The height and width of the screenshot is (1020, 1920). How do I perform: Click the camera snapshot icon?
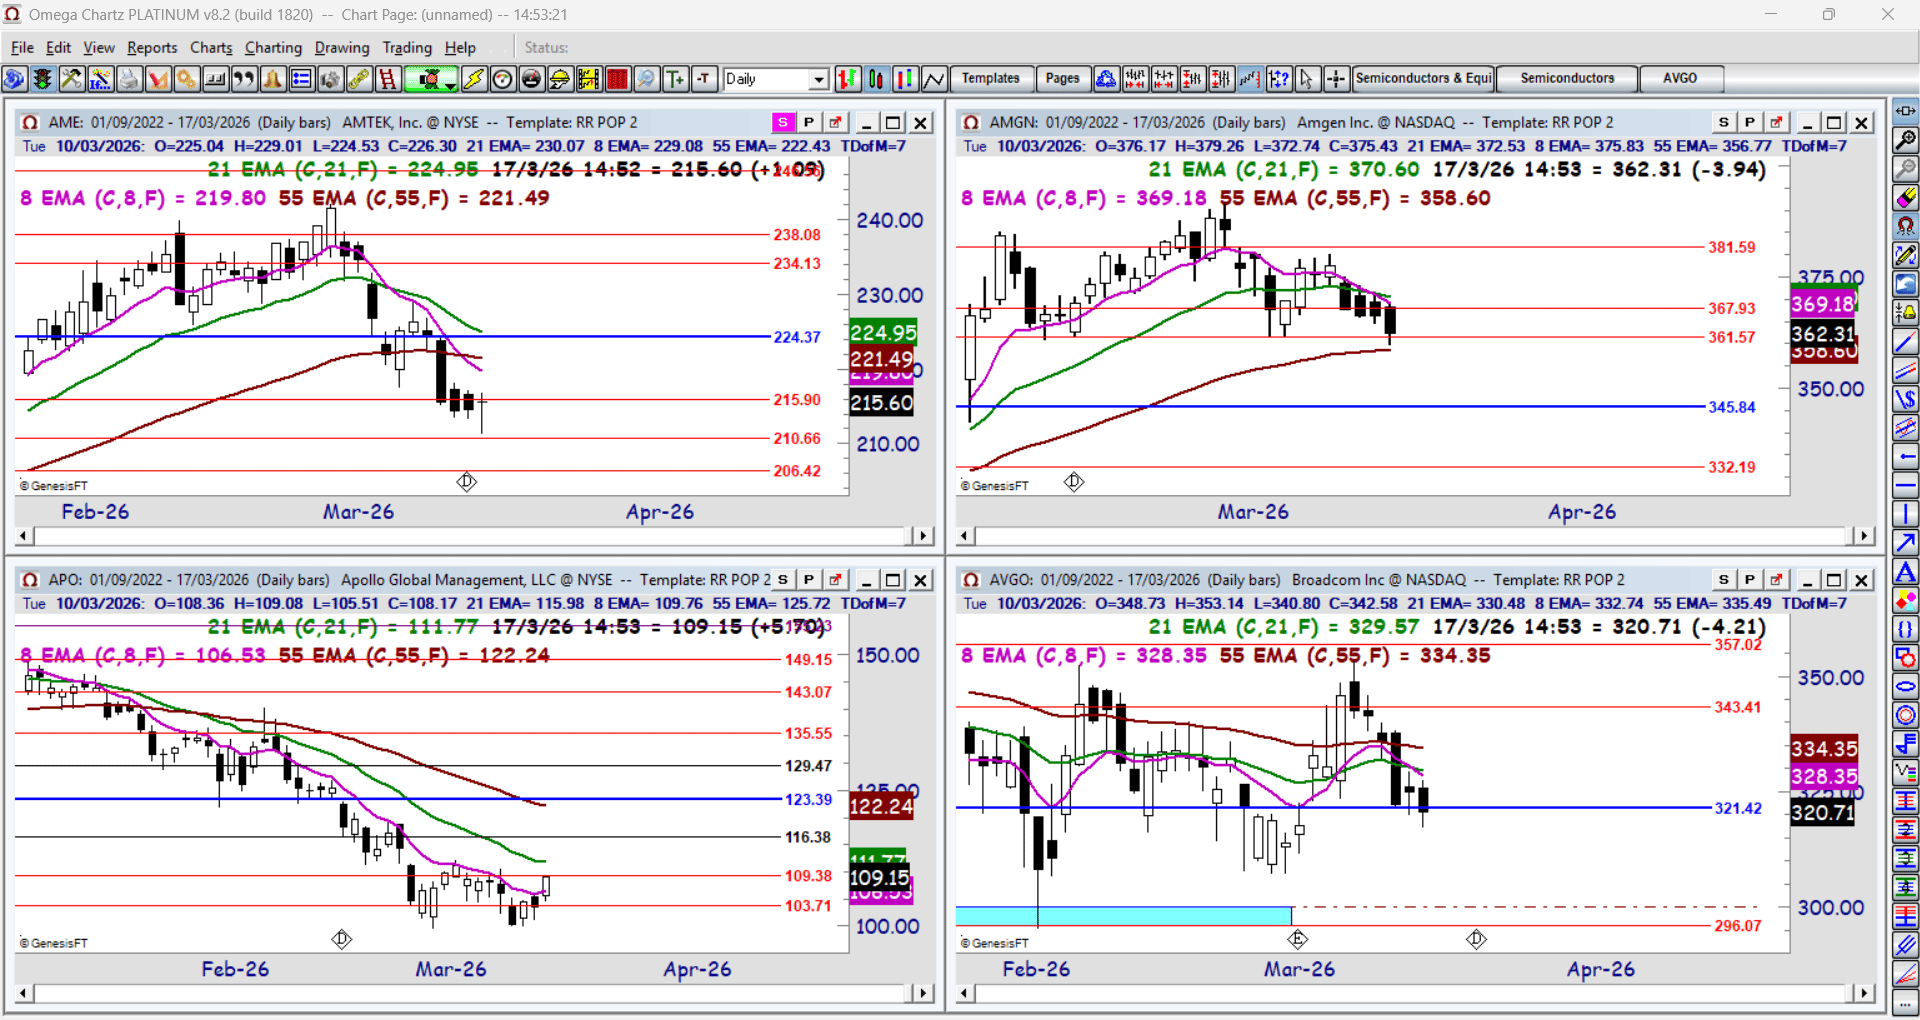click(x=330, y=79)
